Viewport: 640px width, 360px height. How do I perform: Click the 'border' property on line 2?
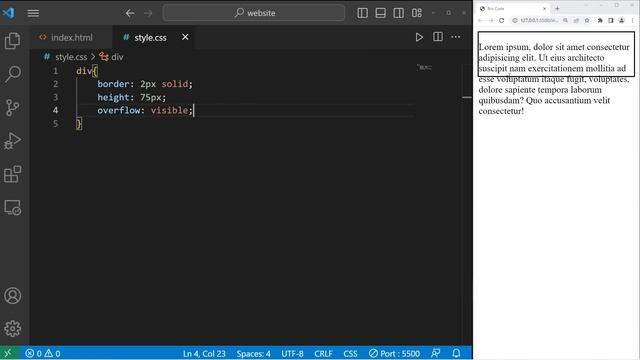pos(113,84)
